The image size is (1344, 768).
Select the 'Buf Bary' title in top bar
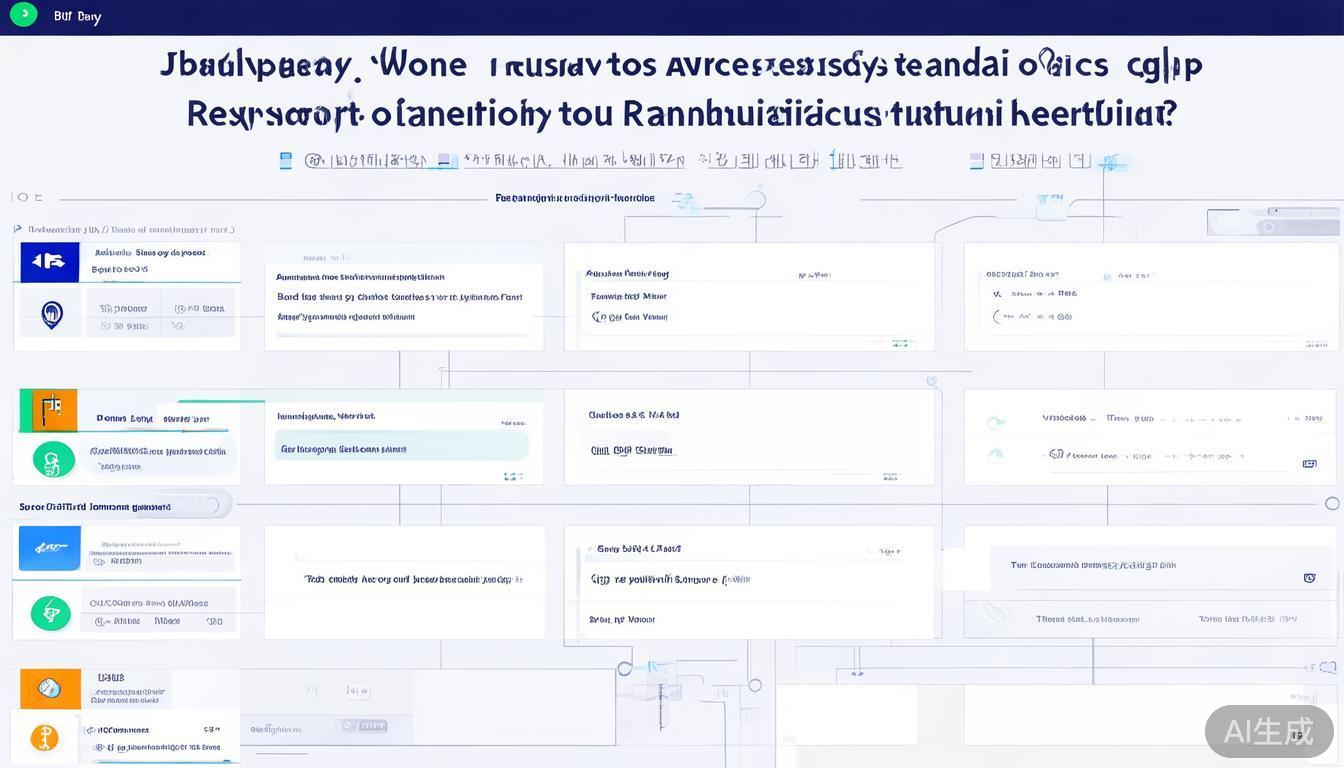[77, 17]
